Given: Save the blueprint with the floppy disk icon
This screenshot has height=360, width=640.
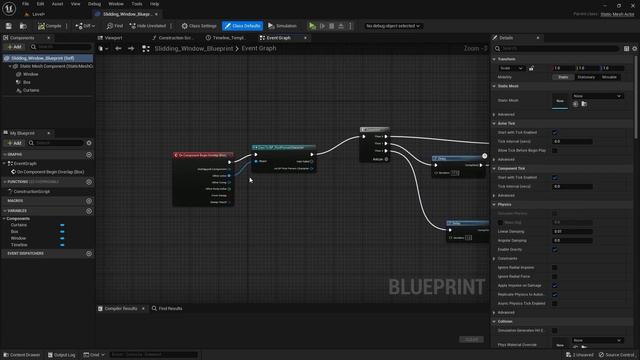Looking at the screenshot, I should coord(9,26).
